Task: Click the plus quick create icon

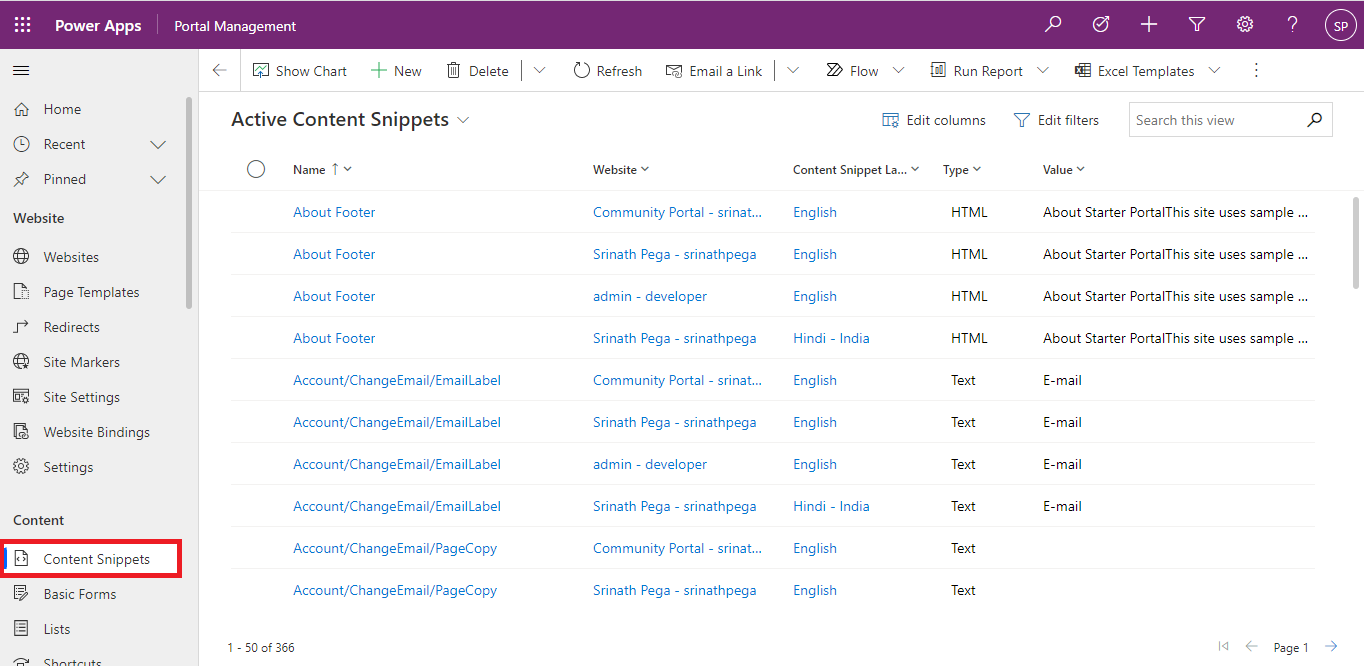Action: click(x=1149, y=25)
